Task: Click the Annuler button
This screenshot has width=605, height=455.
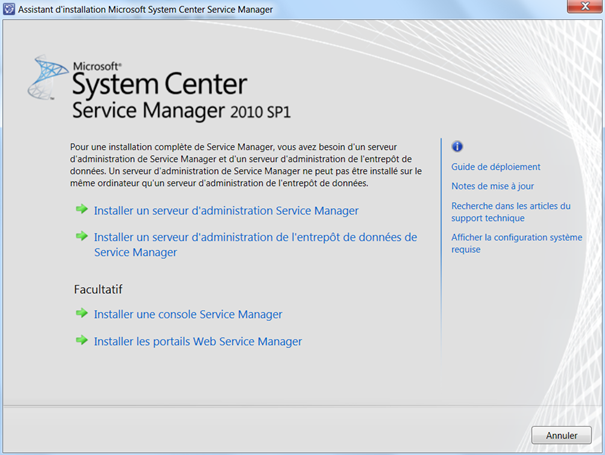Action: (561, 435)
